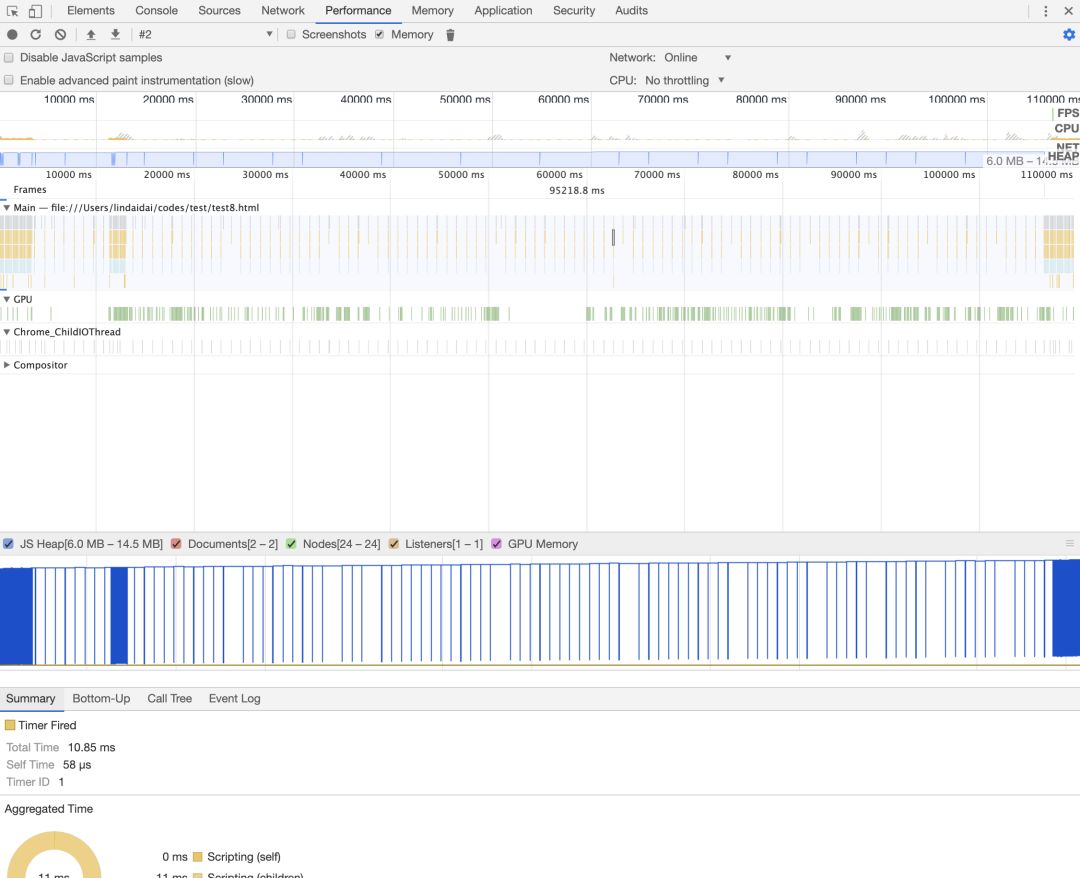Viewport: 1080px width, 878px height.
Task: Start recording with the record button
Action: point(12,34)
